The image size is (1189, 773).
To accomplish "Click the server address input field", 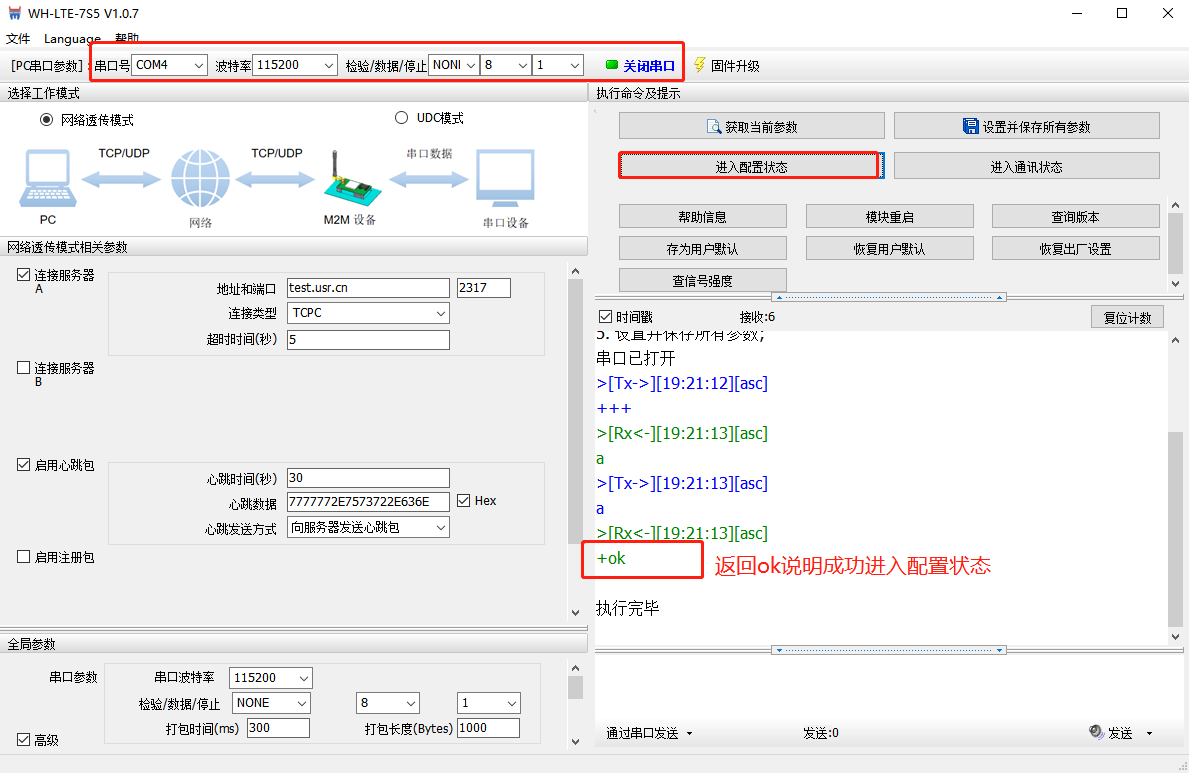I will (368, 288).
